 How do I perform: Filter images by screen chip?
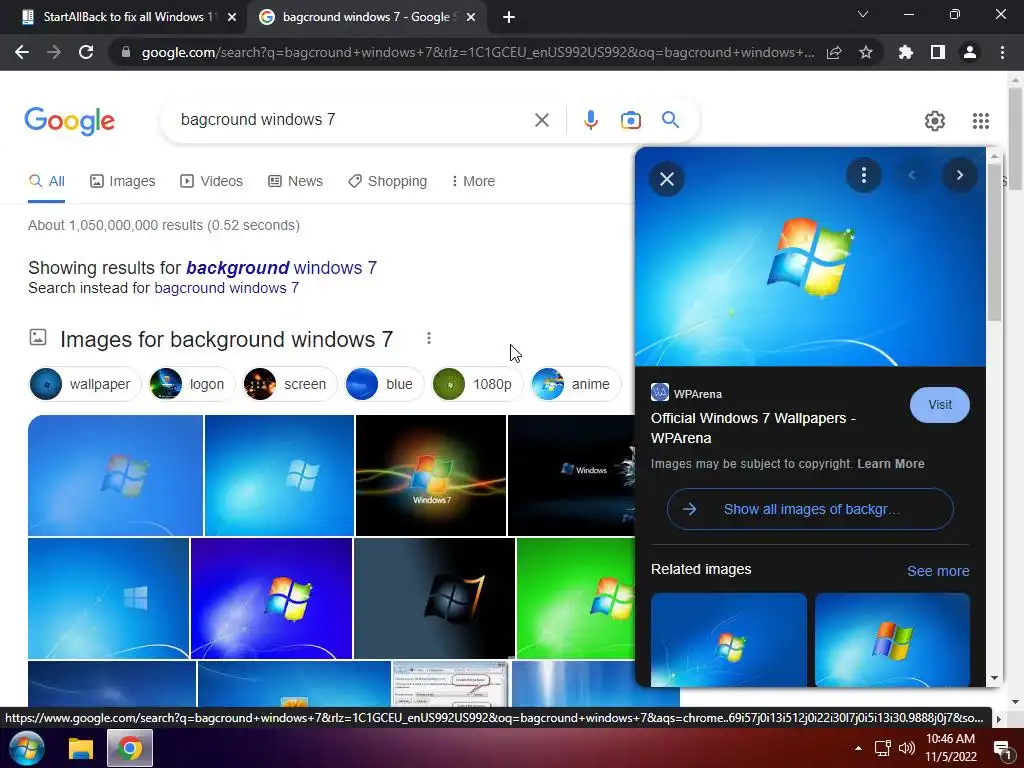pos(290,384)
